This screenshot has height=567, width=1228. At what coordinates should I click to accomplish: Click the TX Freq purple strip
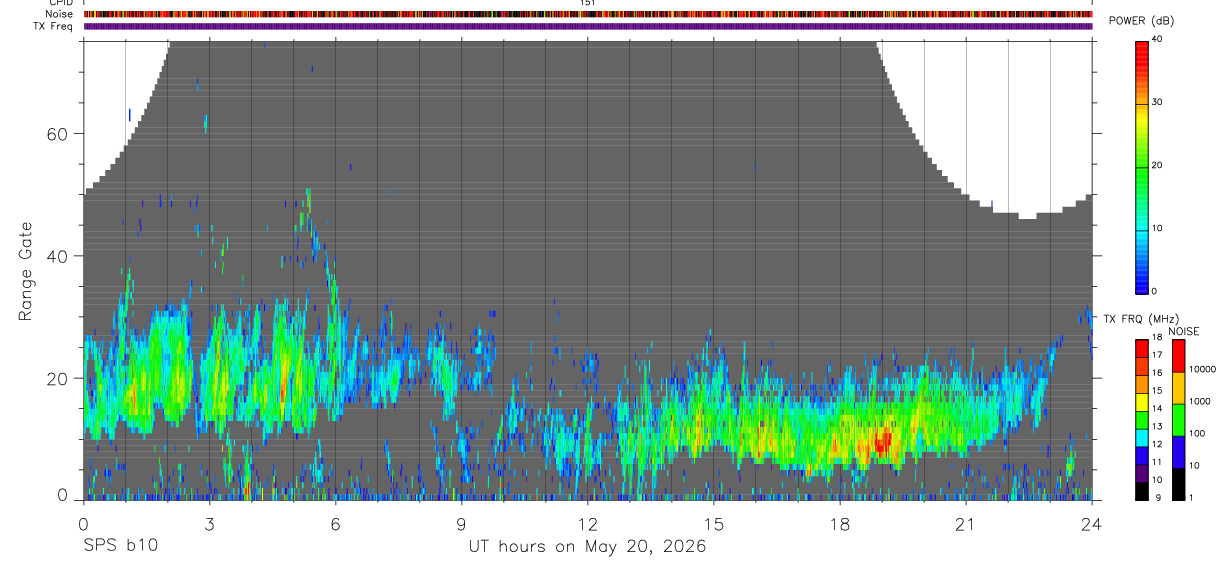(x=588, y=26)
